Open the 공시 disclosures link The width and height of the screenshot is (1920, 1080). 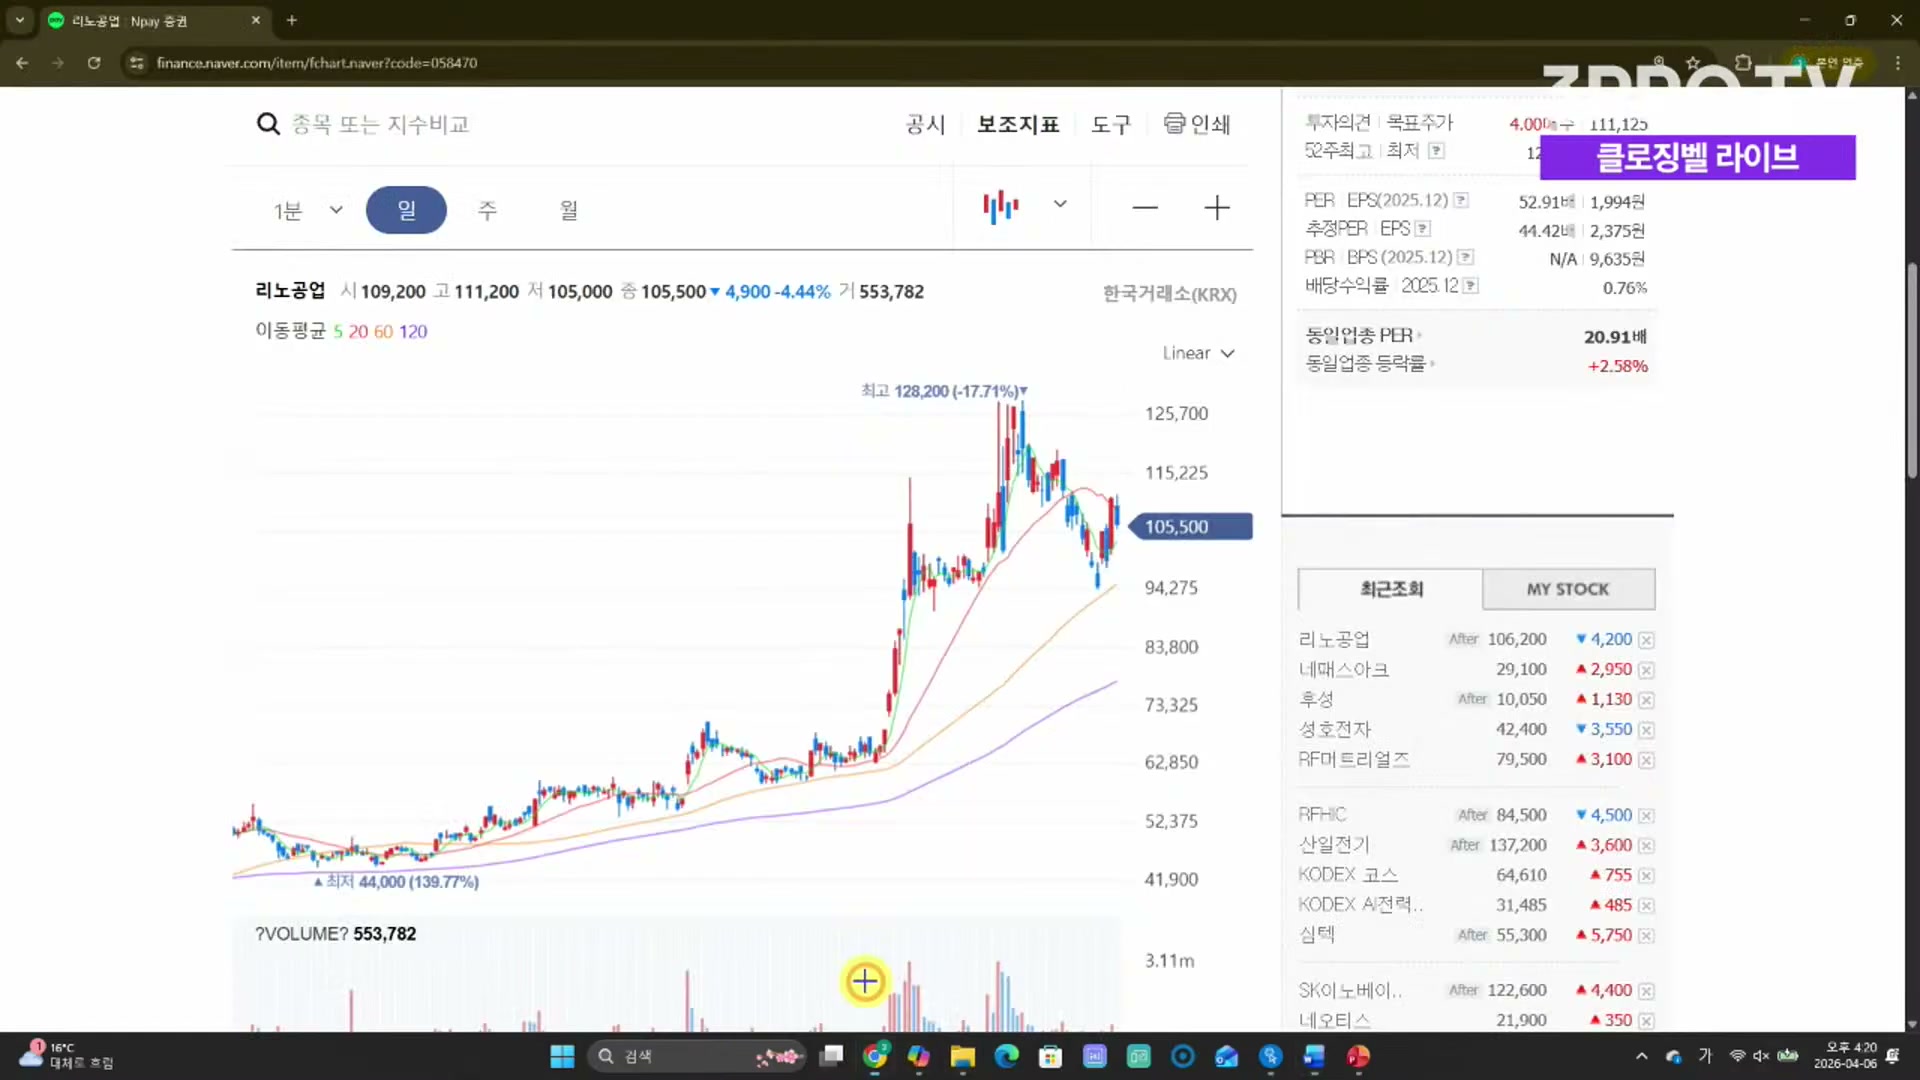click(x=925, y=124)
